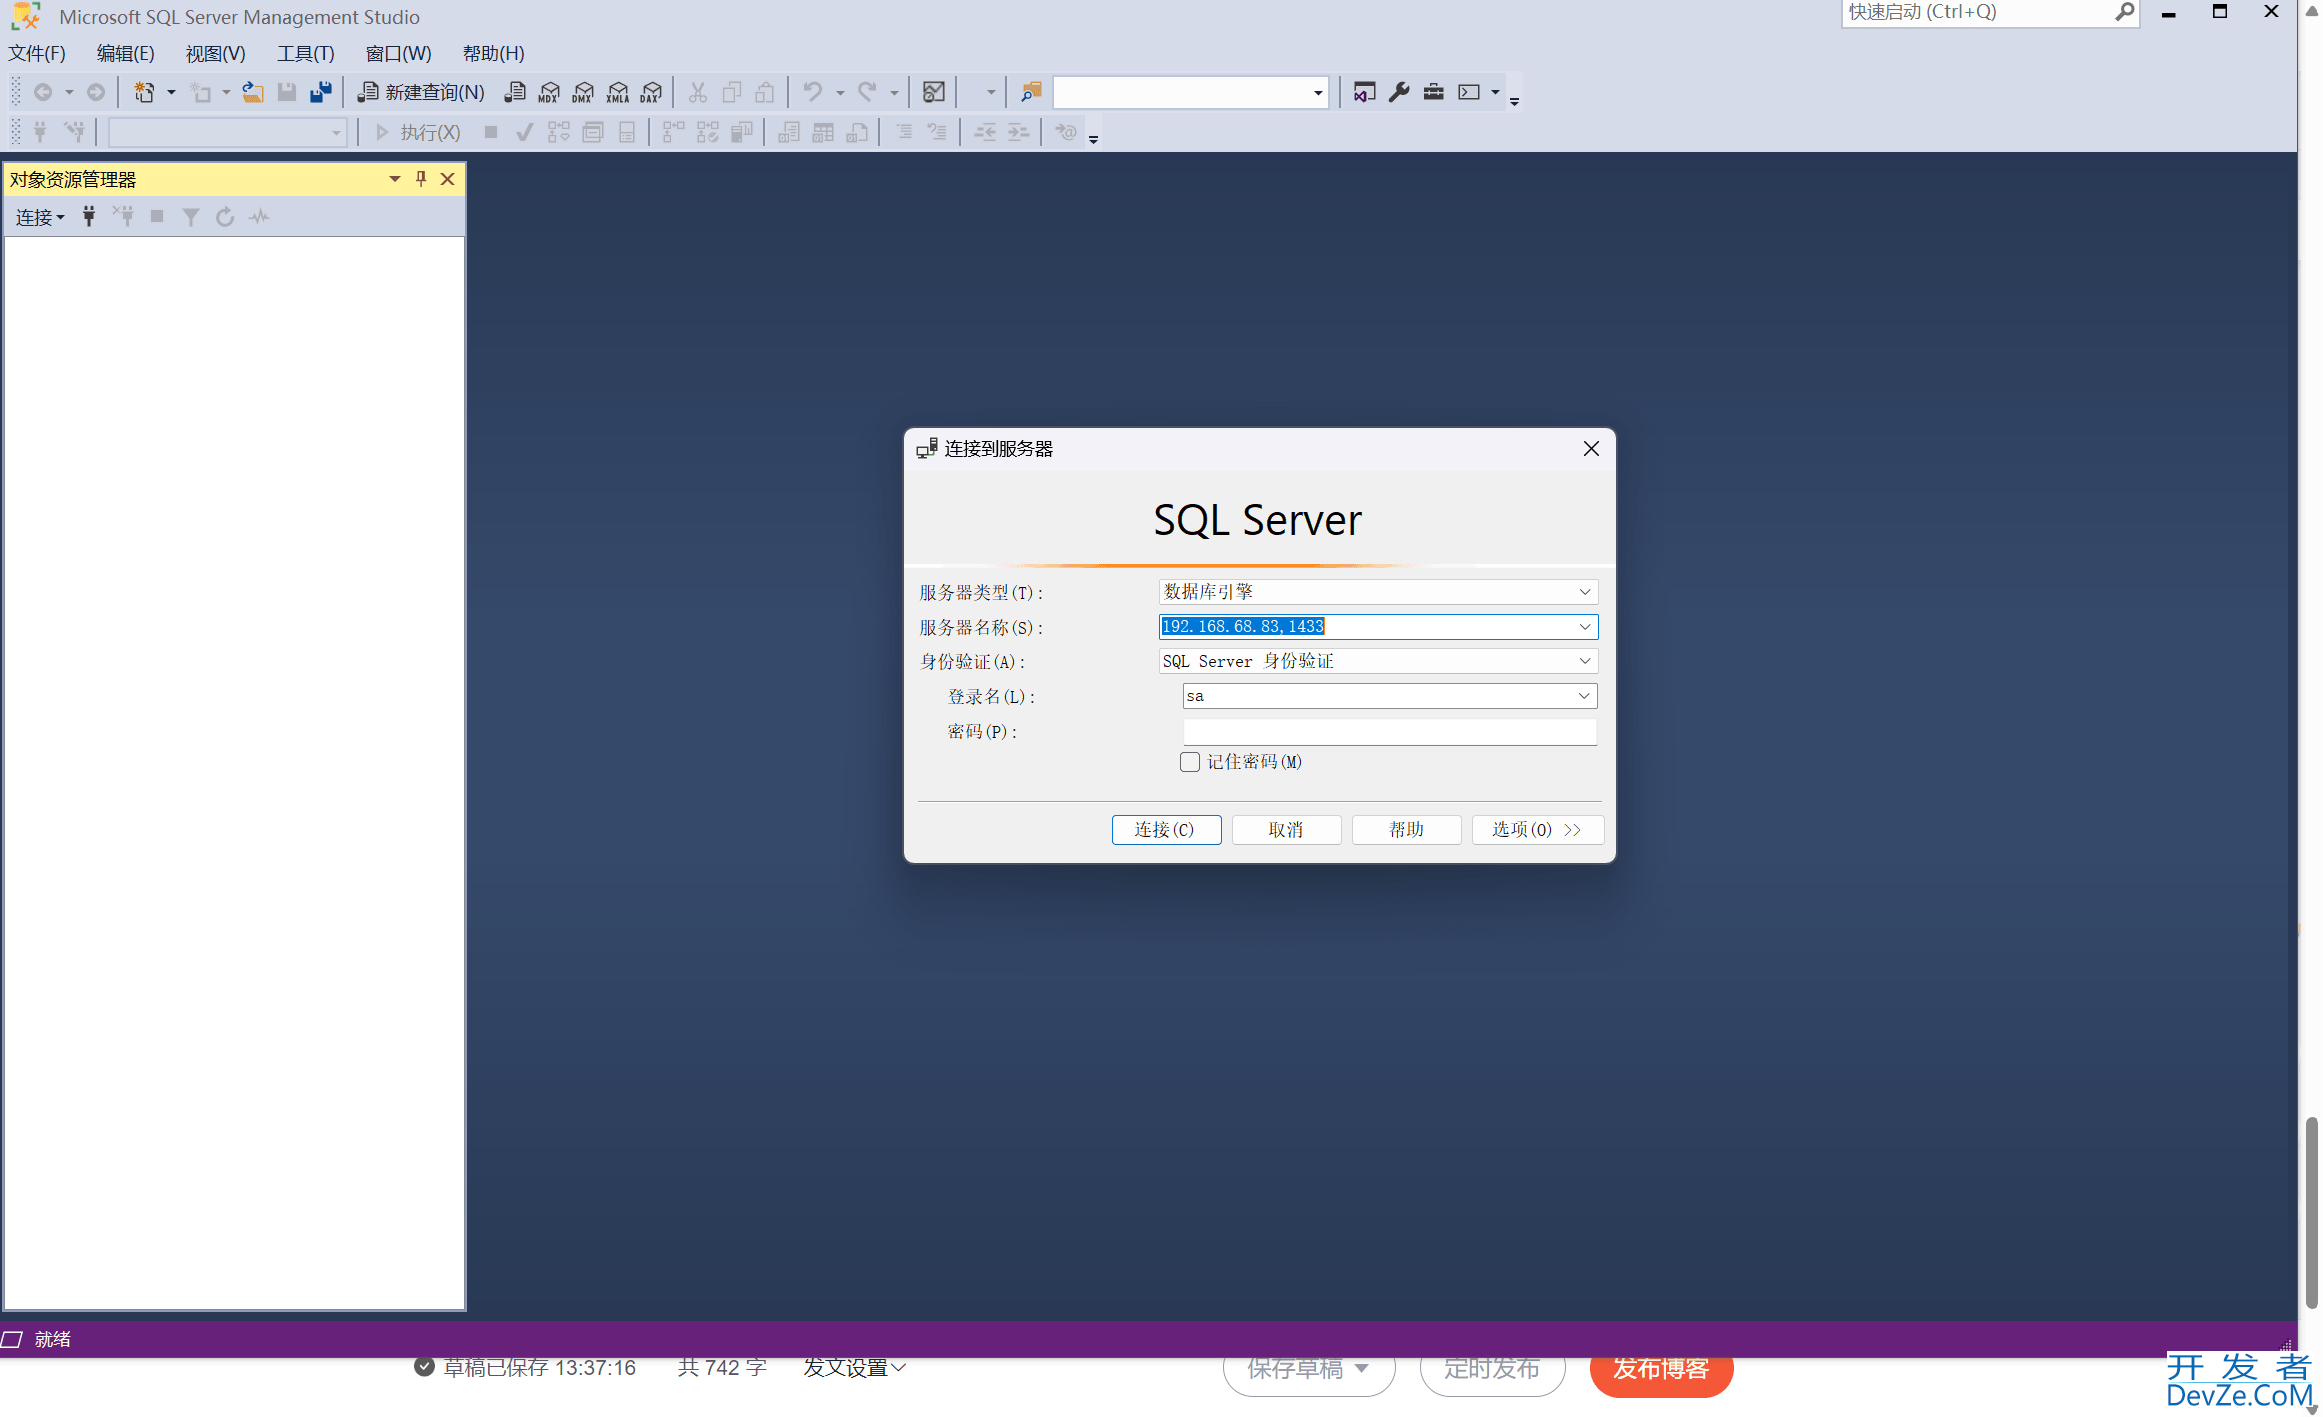Open a new DAX query
This screenshot has height=1417, width=2323.
651,92
